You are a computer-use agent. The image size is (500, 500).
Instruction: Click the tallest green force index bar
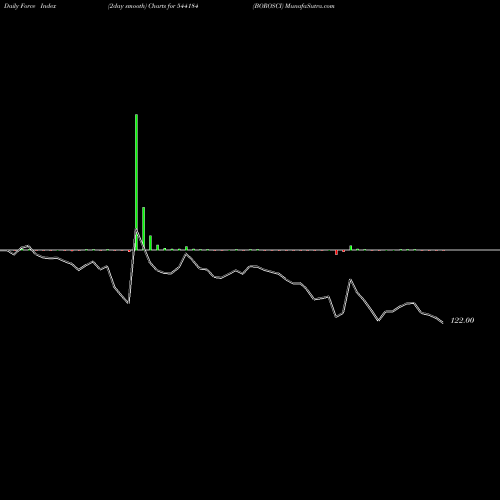136,182
